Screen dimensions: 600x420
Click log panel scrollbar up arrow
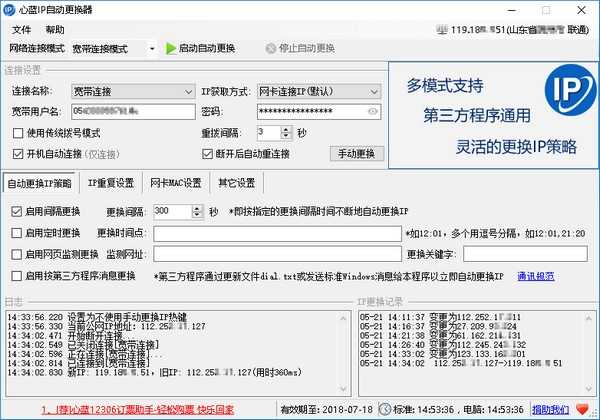point(343,318)
